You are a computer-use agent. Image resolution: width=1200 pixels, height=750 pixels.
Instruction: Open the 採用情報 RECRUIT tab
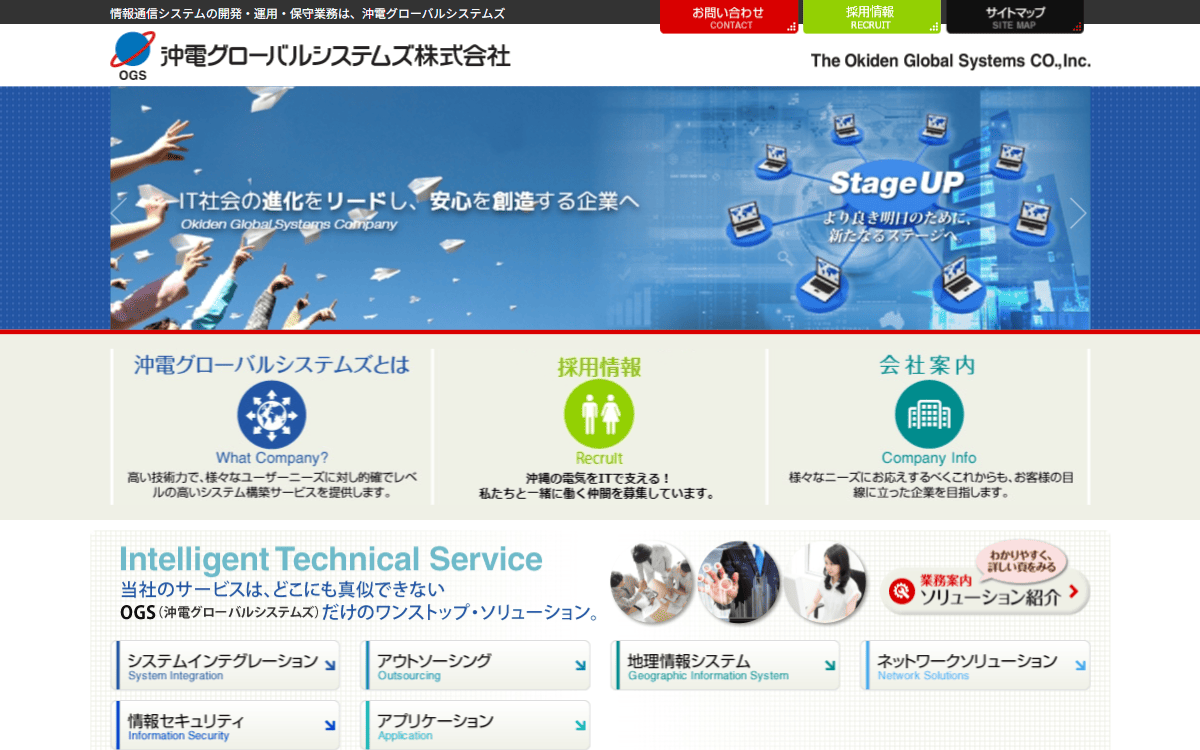pos(872,16)
